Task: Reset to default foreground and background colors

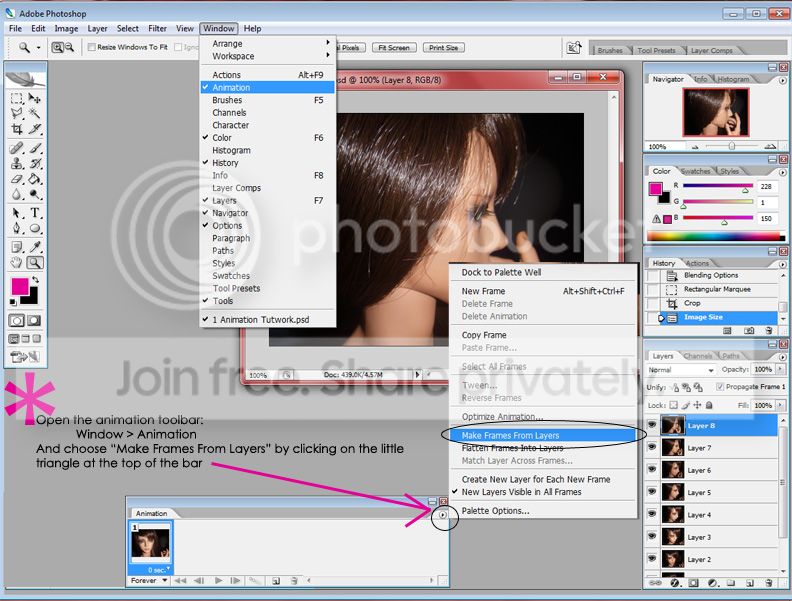Action: point(13,302)
